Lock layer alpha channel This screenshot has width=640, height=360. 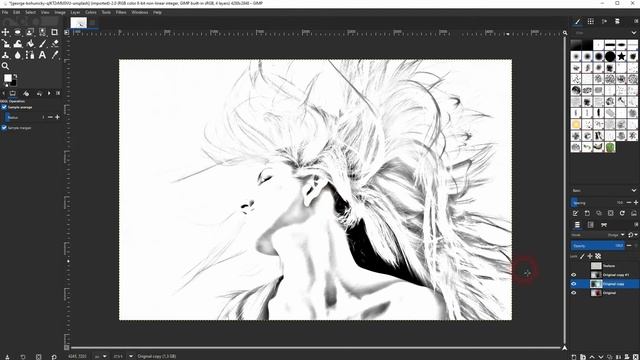[598, 256]
